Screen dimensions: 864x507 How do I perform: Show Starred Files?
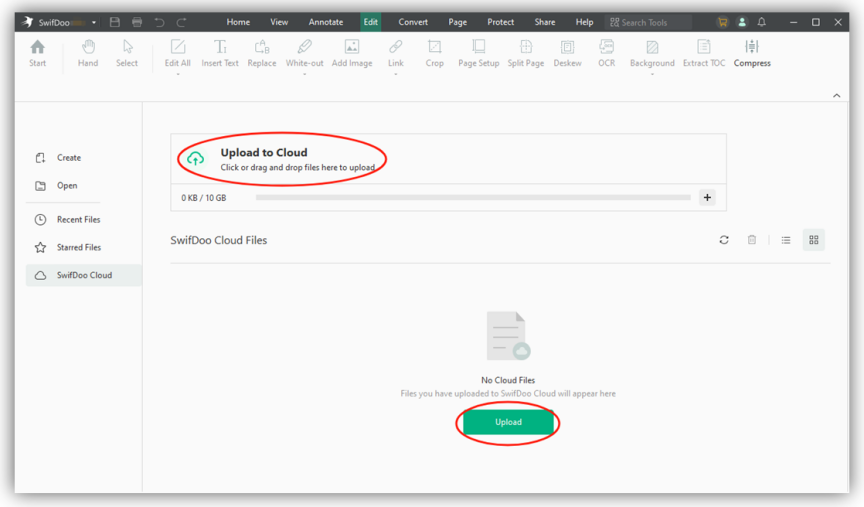click(79, 247)
